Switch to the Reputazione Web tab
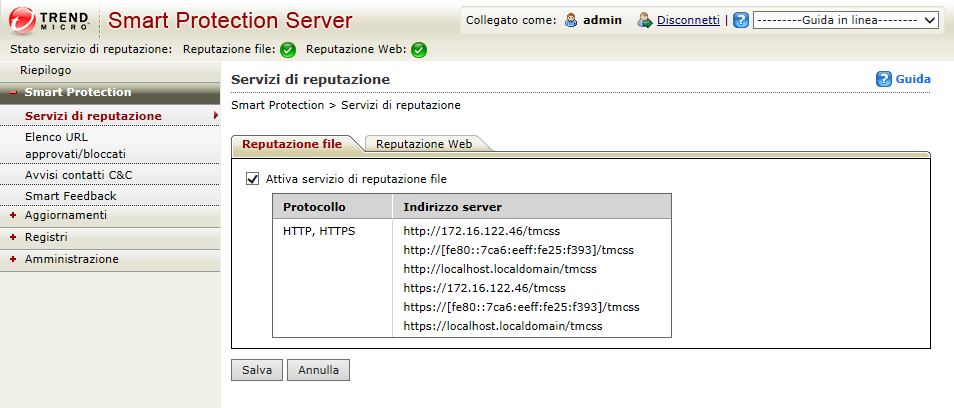 (424, 144)
